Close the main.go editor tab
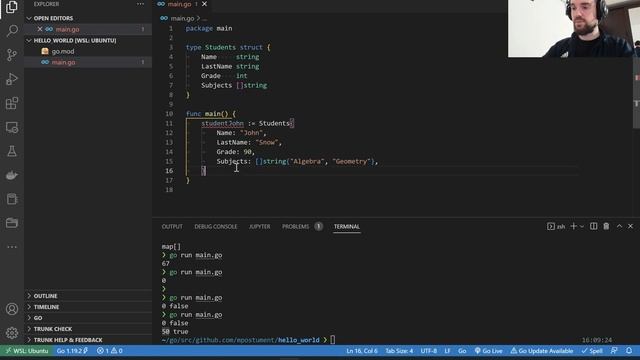Screen dimensions: 640x360 point(204,4)
